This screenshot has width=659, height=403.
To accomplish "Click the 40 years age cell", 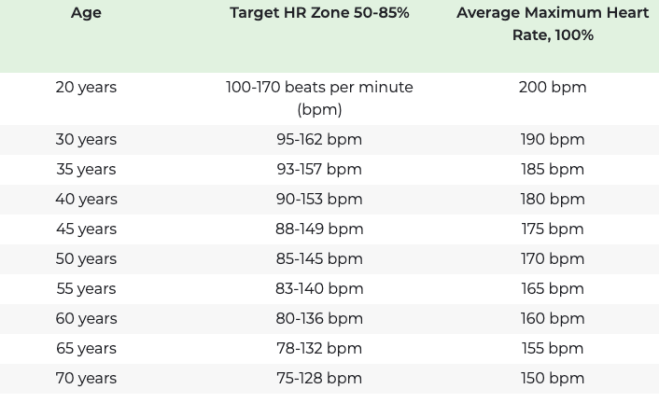I will click(86, 199).
